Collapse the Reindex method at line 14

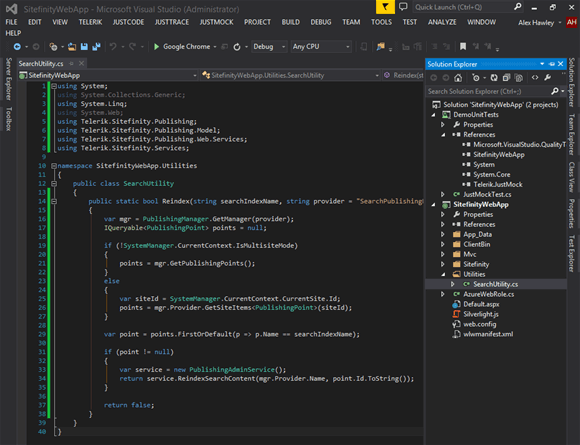click(x=54, y=201)
